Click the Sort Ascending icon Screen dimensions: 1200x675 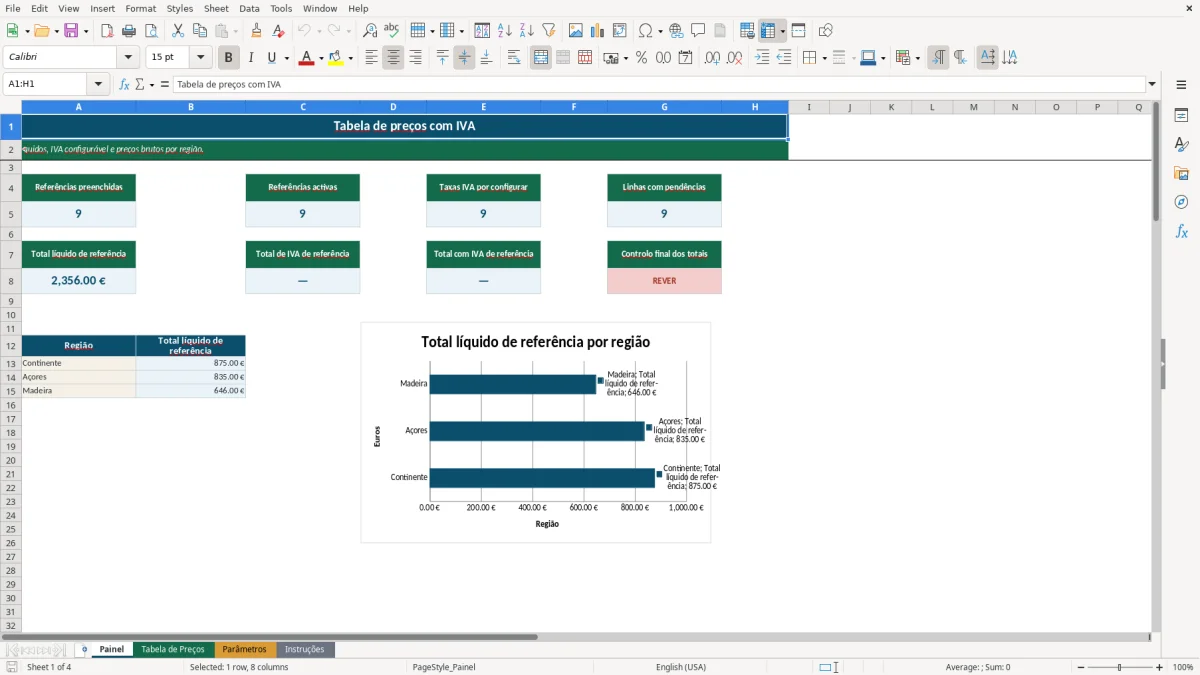coord(505,31)
